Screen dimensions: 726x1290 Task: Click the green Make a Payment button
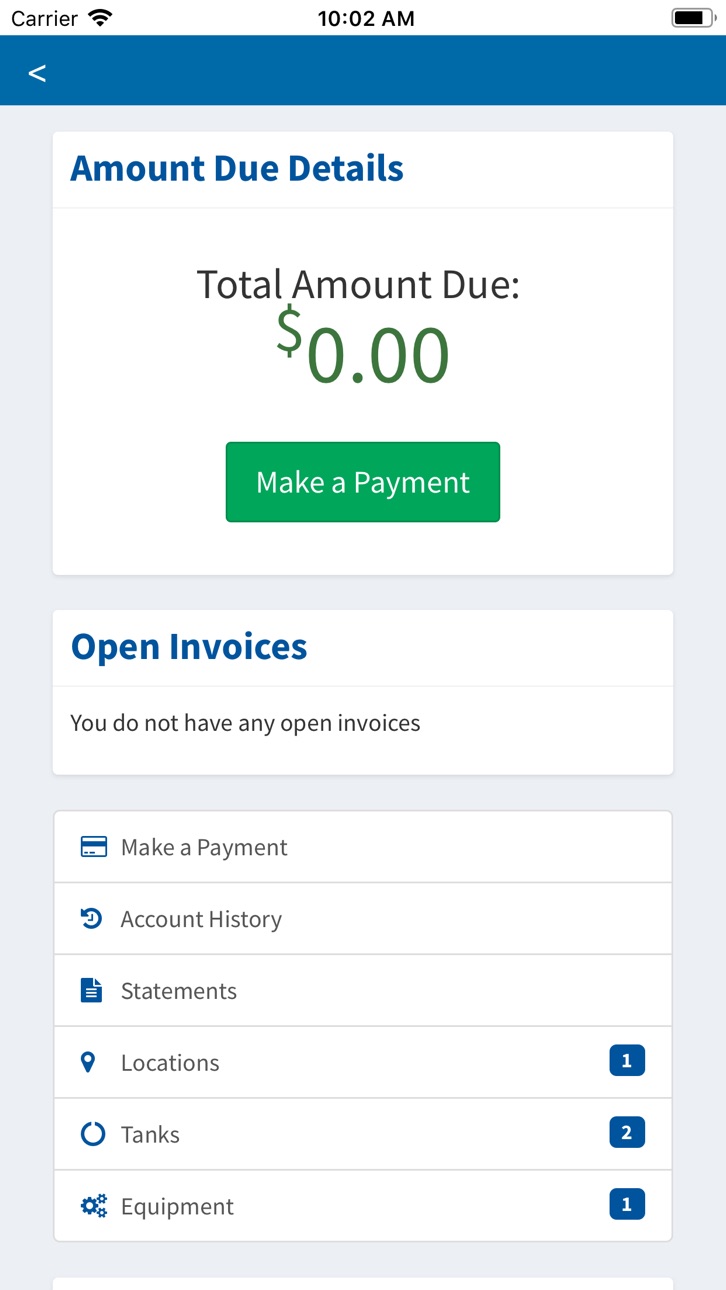(x=363, y=482)
